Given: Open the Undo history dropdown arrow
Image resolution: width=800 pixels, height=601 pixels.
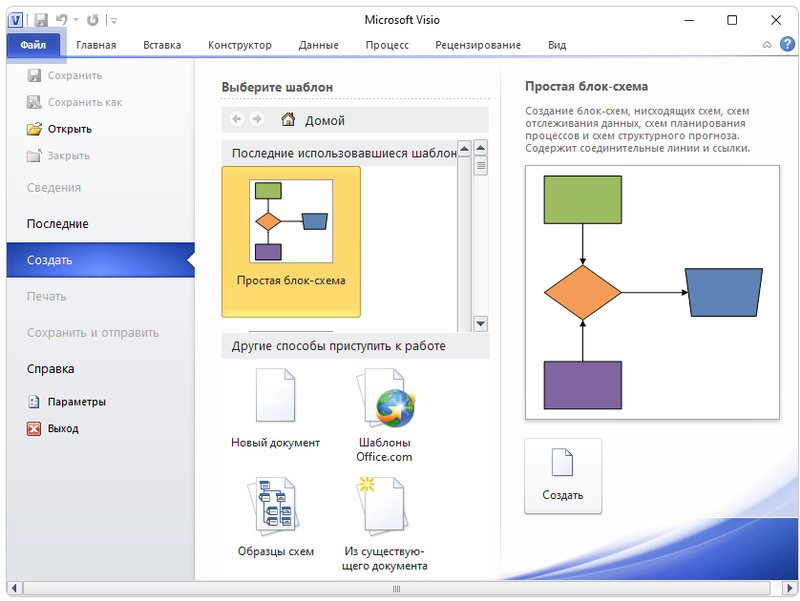Looking at the screenshot, I should [x=75, y=20].
